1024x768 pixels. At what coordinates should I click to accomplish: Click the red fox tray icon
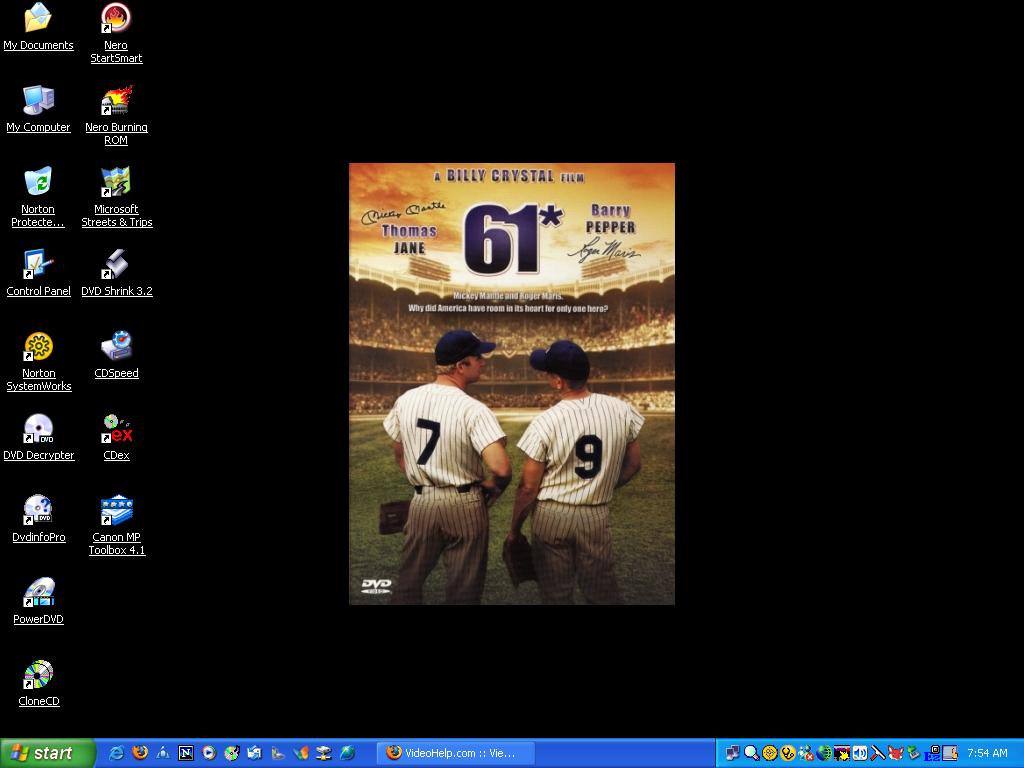tap(895, 753)
